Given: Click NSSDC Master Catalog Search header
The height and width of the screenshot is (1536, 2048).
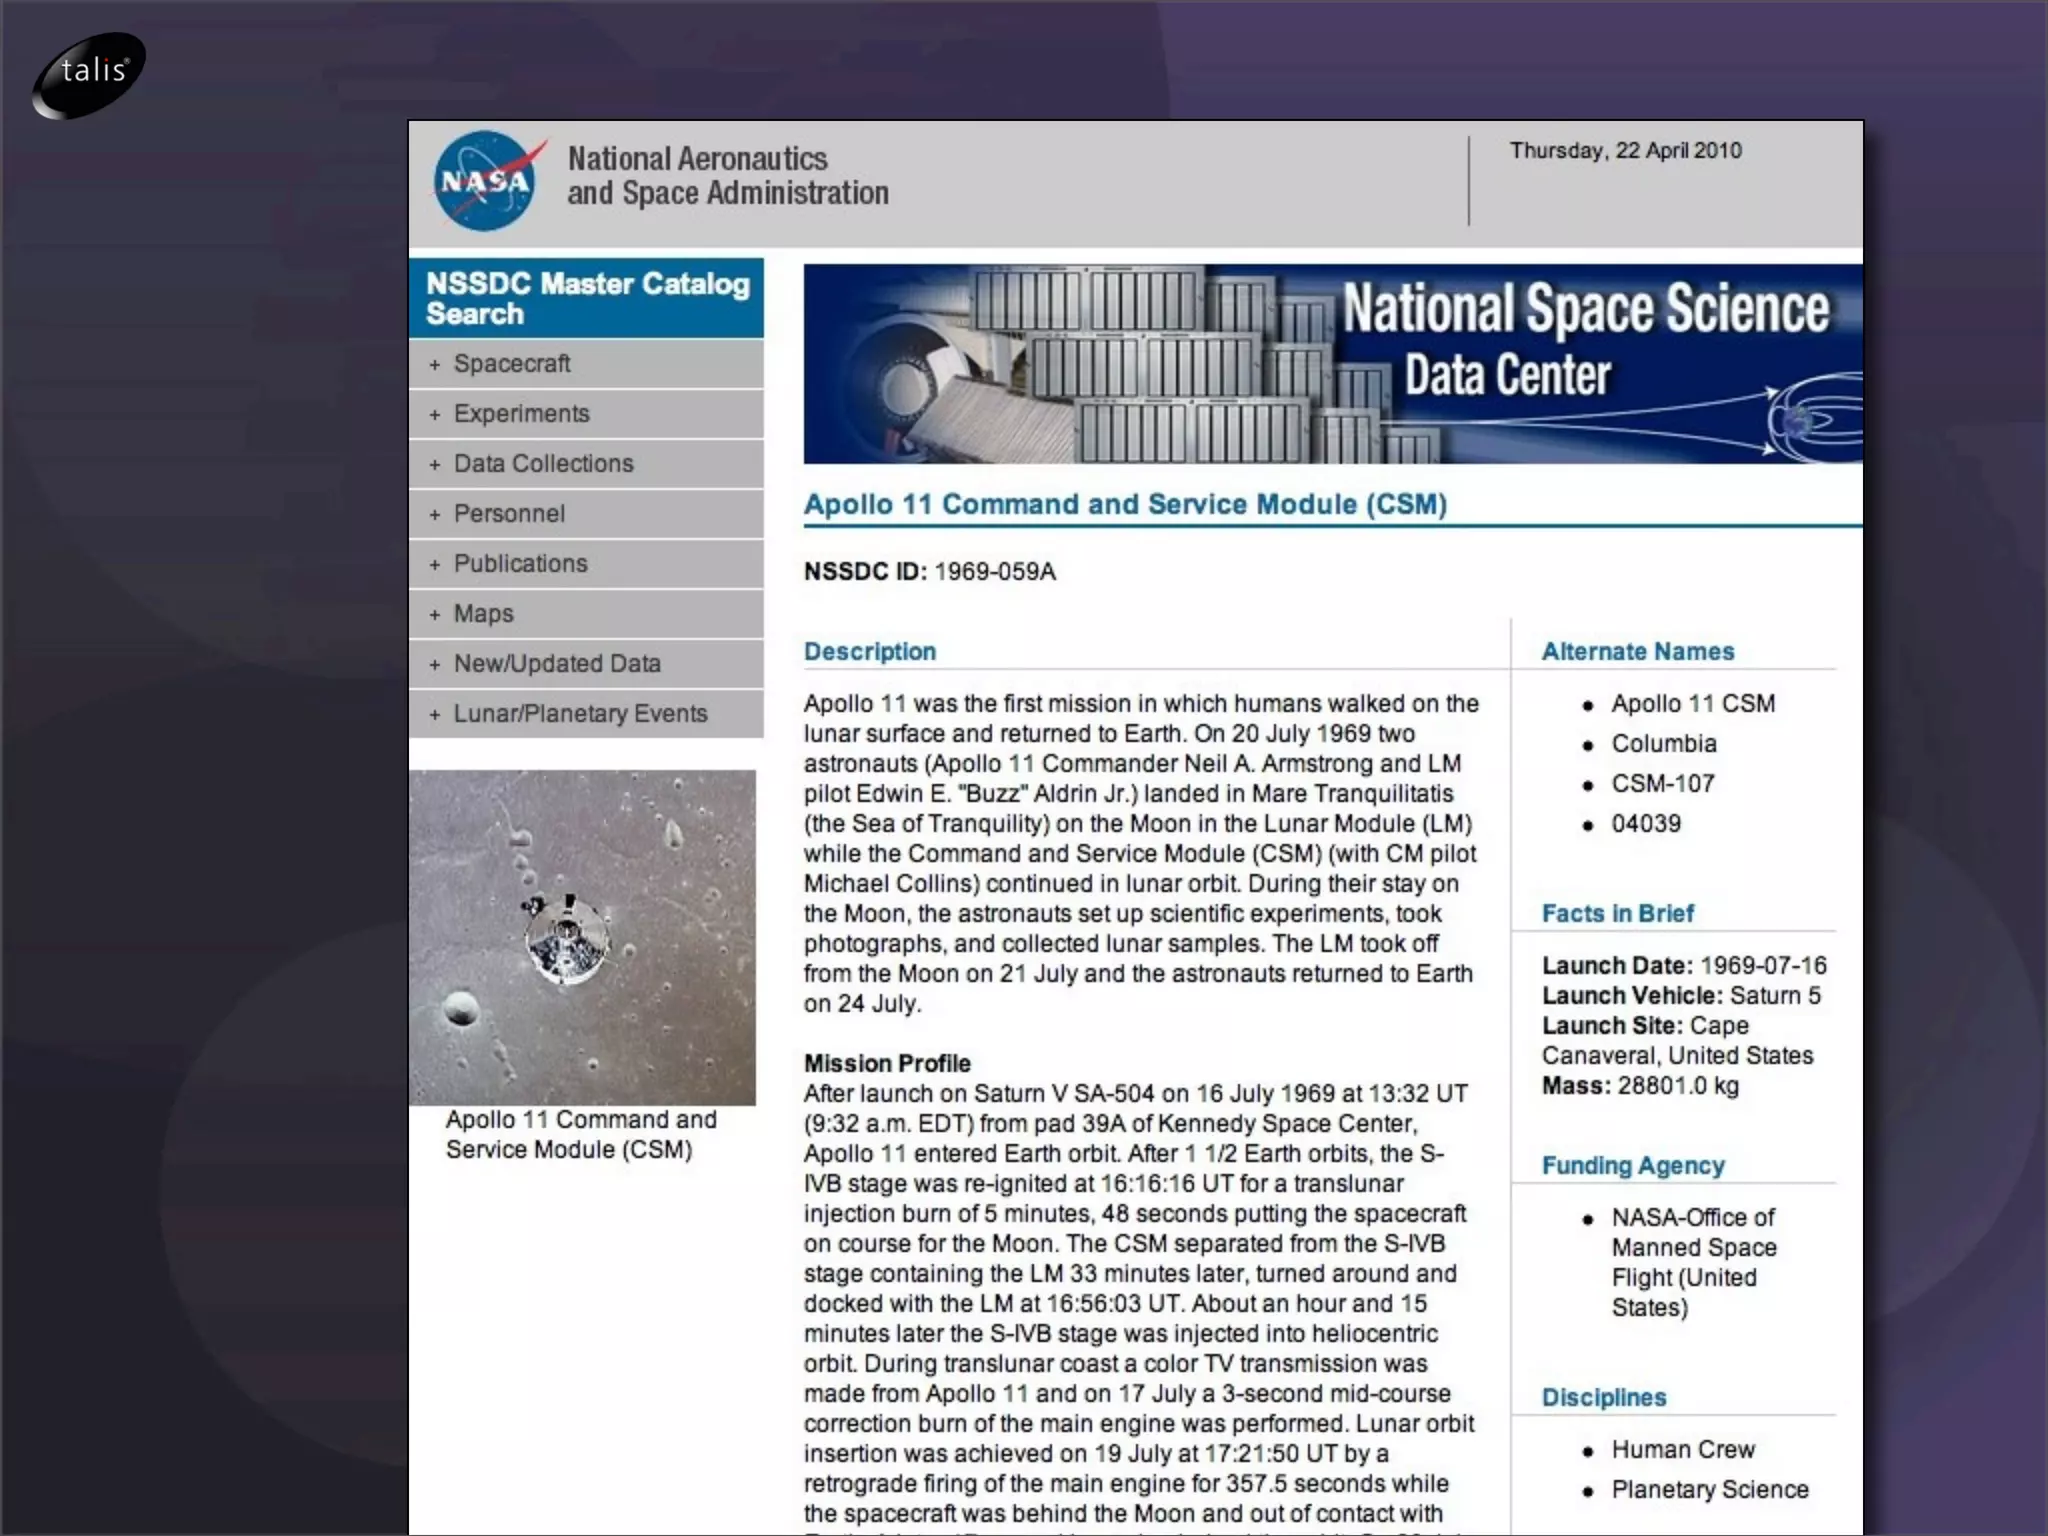Looking at the screenshot, I should (586, 298).
